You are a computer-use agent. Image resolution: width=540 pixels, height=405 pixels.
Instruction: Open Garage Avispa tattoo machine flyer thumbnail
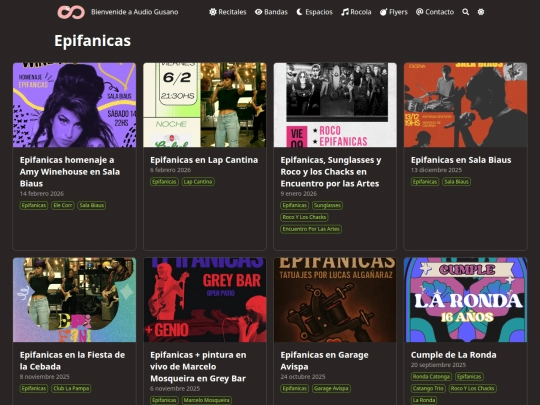[335, 300]
